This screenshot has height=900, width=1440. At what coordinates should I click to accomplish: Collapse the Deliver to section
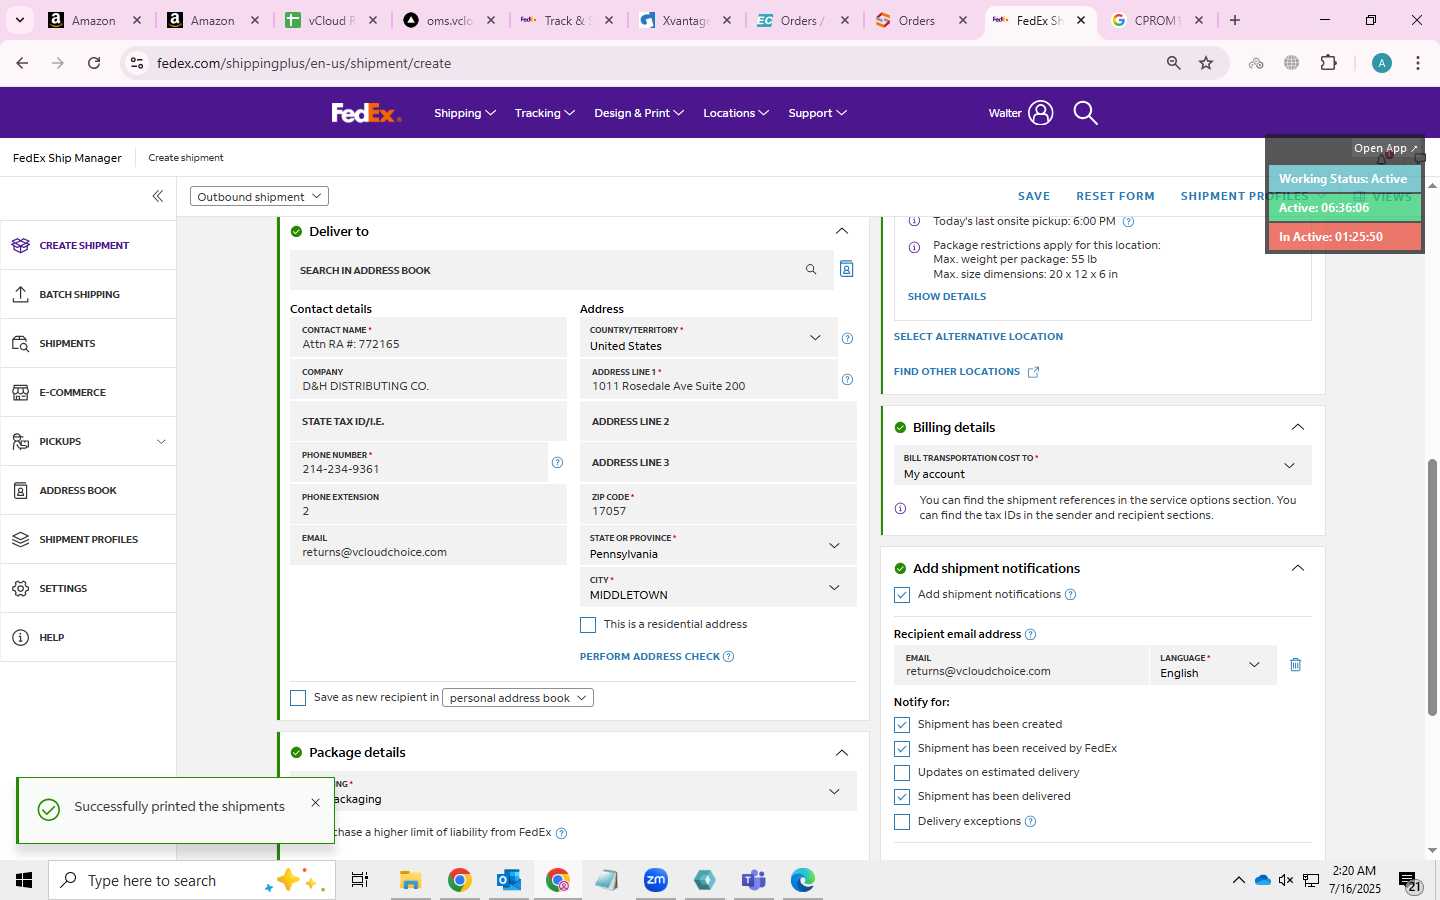(x=842, y=231)
